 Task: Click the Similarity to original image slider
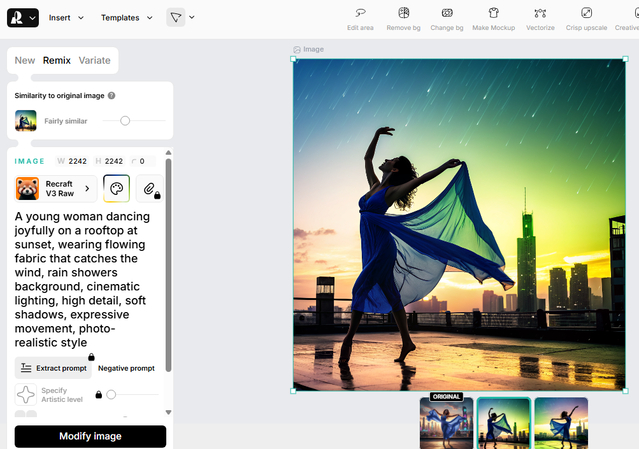(125, 121)
